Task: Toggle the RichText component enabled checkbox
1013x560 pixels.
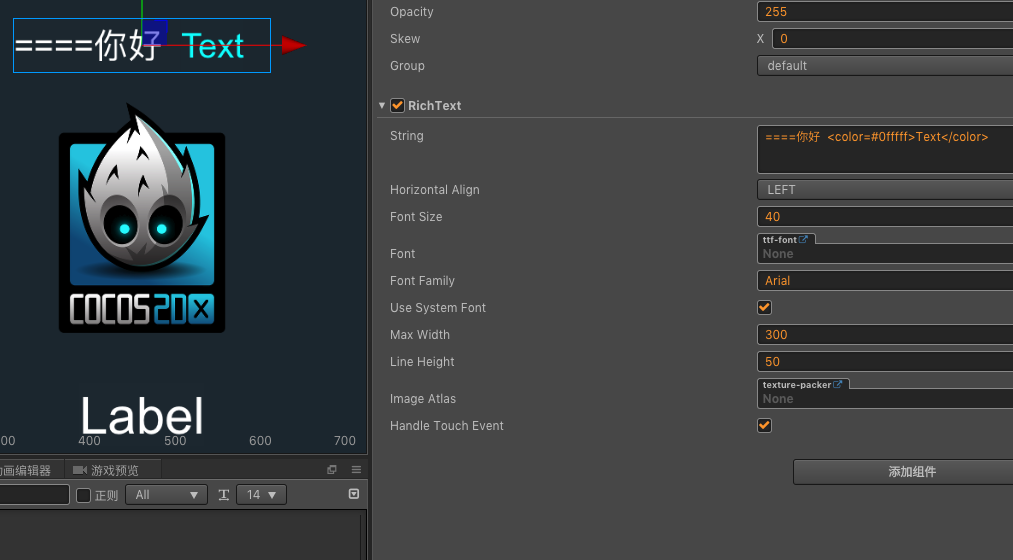Action: click(397, 105)
